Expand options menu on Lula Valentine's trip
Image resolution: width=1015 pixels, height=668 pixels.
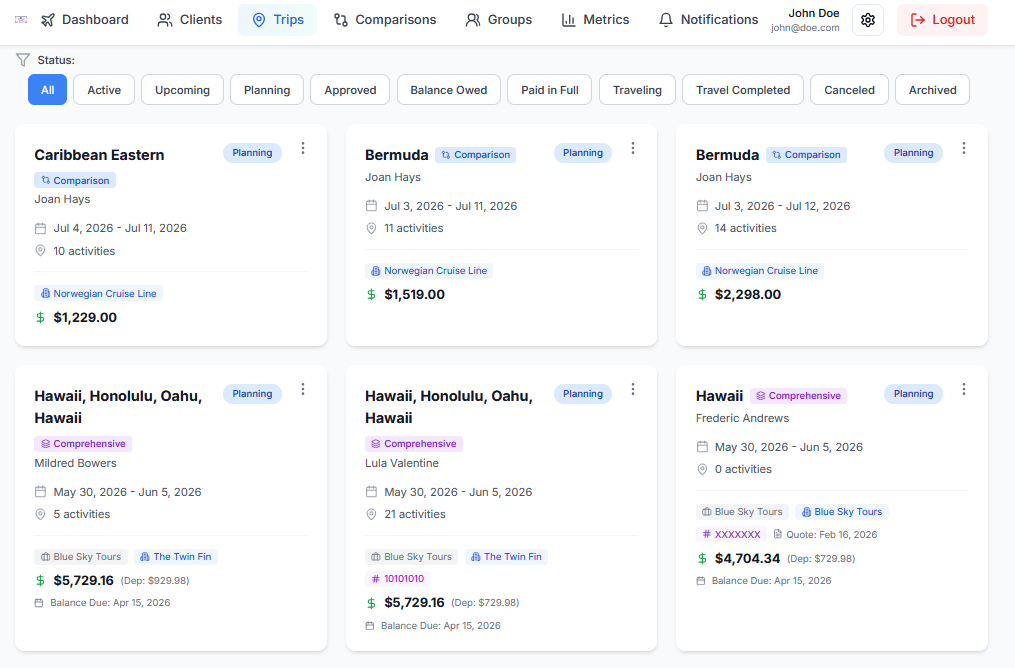point(633,390)
